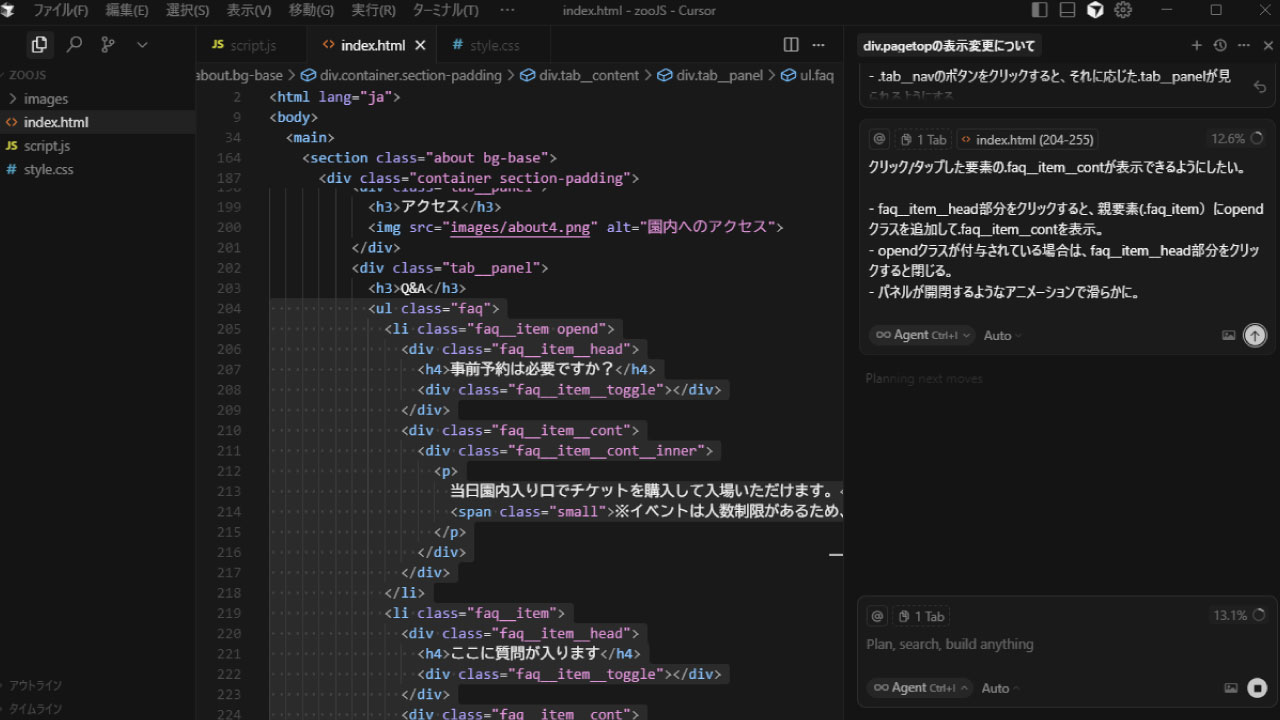Screen dimensions: 1280x720
Task: Attach an image in the sent message box
Action: (x=1229, y=336)
